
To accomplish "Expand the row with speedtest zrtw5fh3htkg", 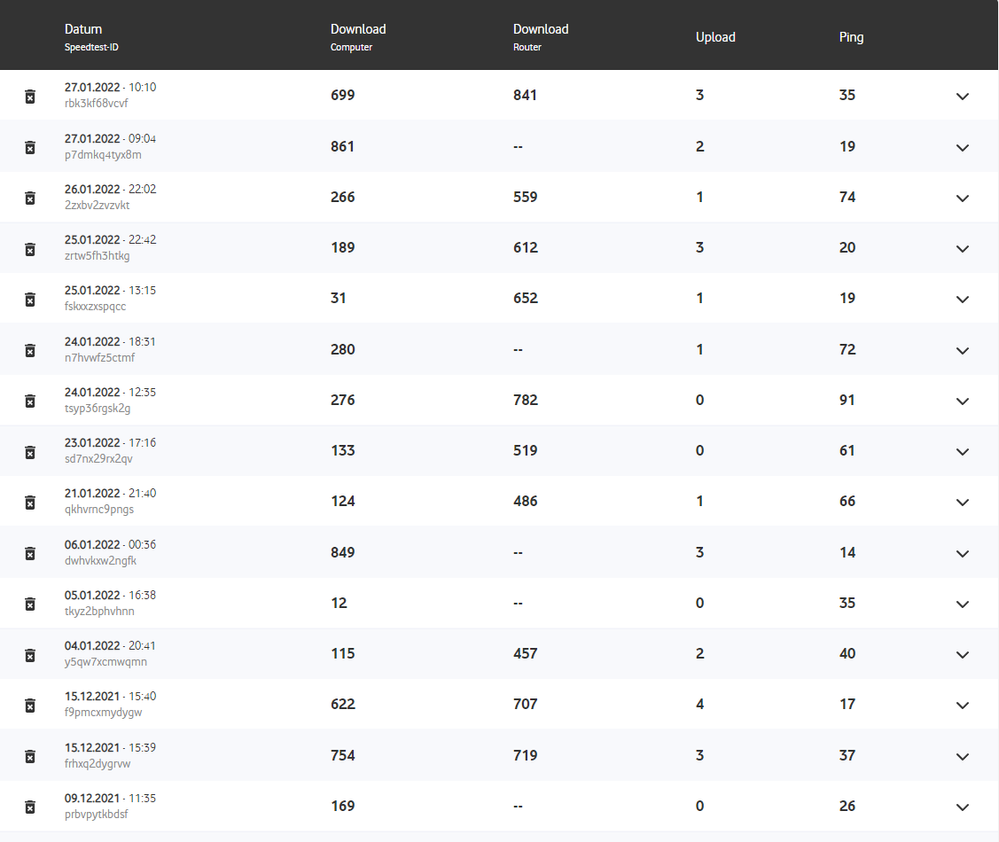I will pyautogui.click(x=962, y=249).
